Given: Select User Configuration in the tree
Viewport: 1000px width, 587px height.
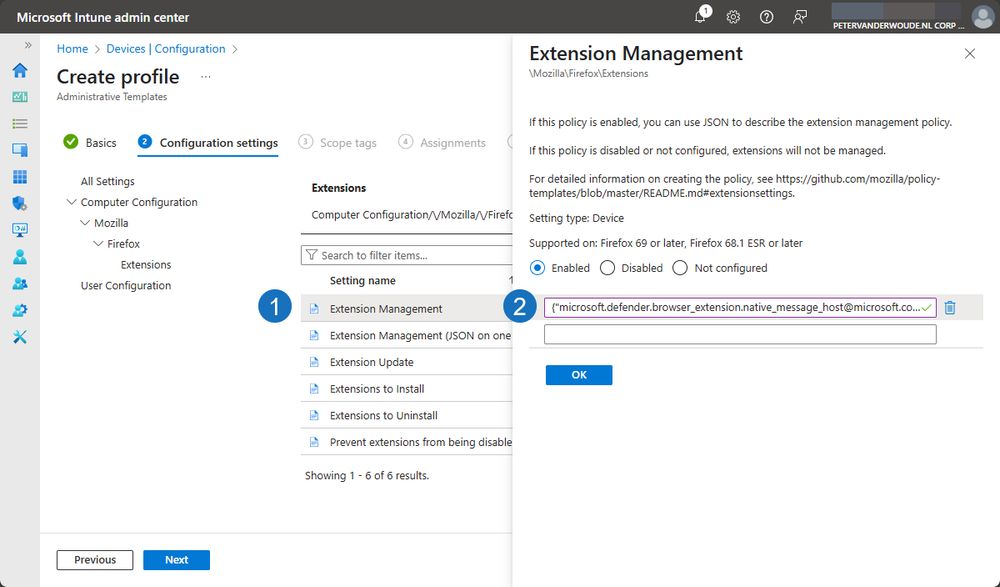Looking at the screenshot, I should (126, 285).
